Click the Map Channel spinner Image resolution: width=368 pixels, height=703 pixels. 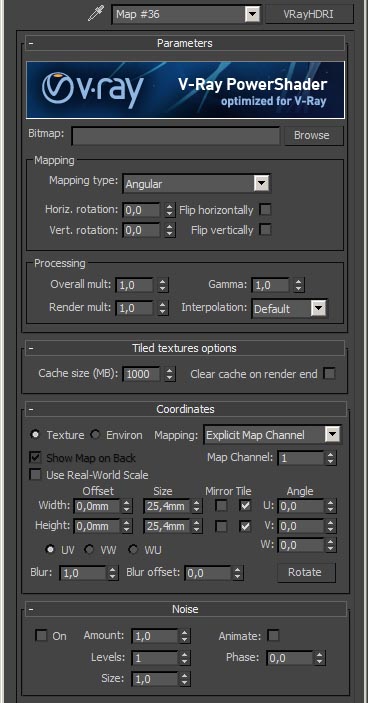point(330,458)
